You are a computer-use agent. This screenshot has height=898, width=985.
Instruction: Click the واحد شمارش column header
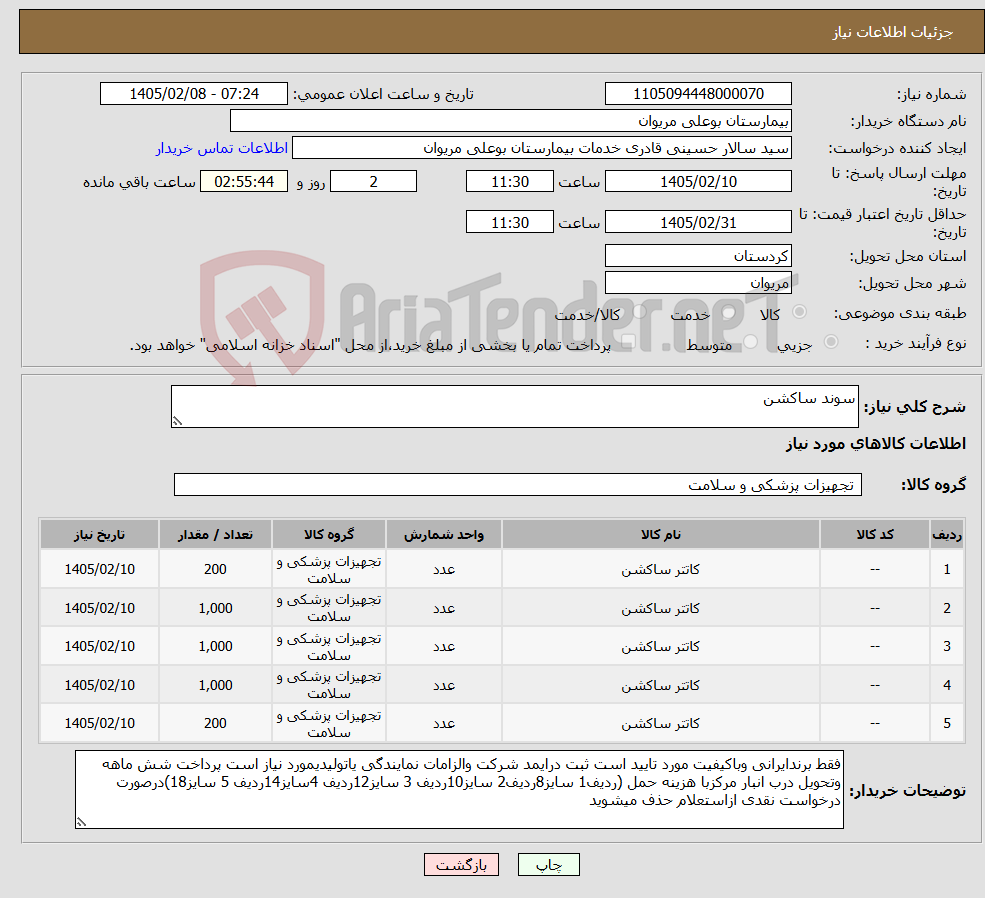[x=444, y=534]
